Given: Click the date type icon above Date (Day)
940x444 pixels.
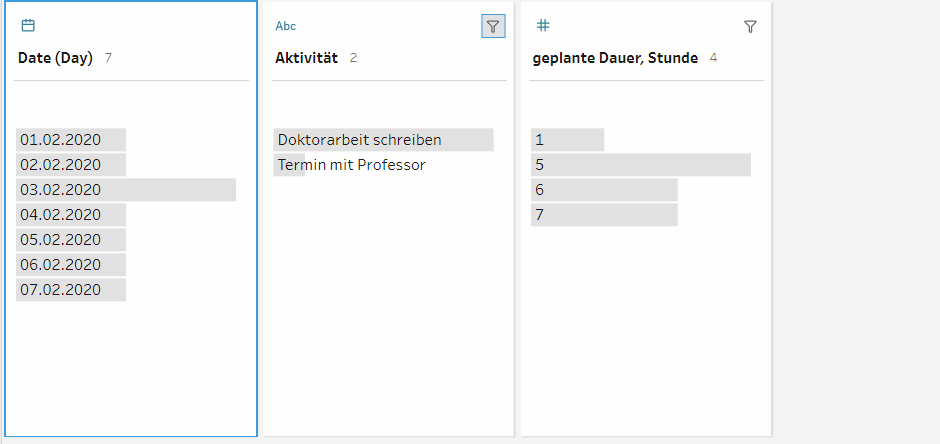Looking at the screenshot, I should (x=28, y=26).
